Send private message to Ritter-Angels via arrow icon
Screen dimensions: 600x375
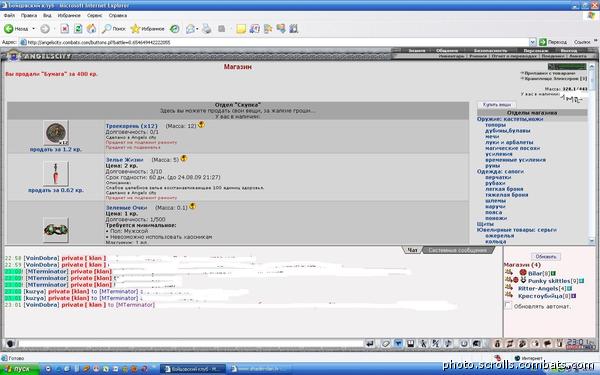point(509,287)
